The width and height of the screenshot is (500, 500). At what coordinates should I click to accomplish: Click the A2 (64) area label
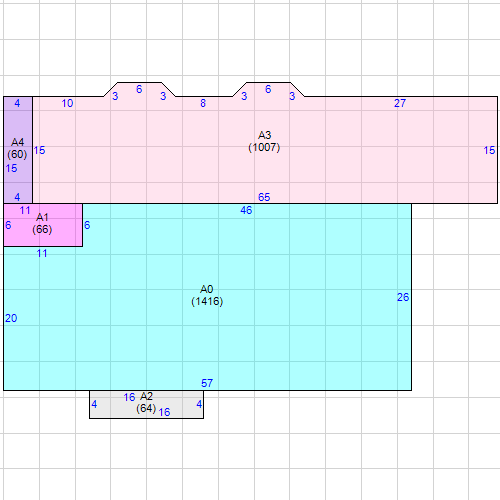point(146,402)
